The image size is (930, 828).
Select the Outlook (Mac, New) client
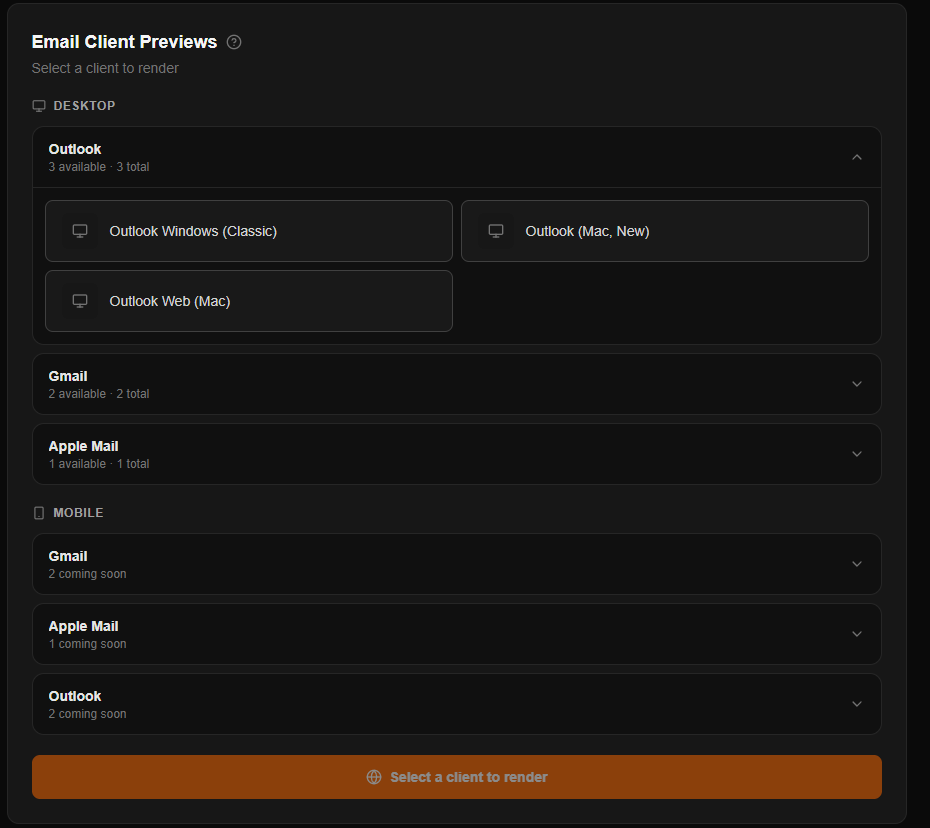pos(665,231)
